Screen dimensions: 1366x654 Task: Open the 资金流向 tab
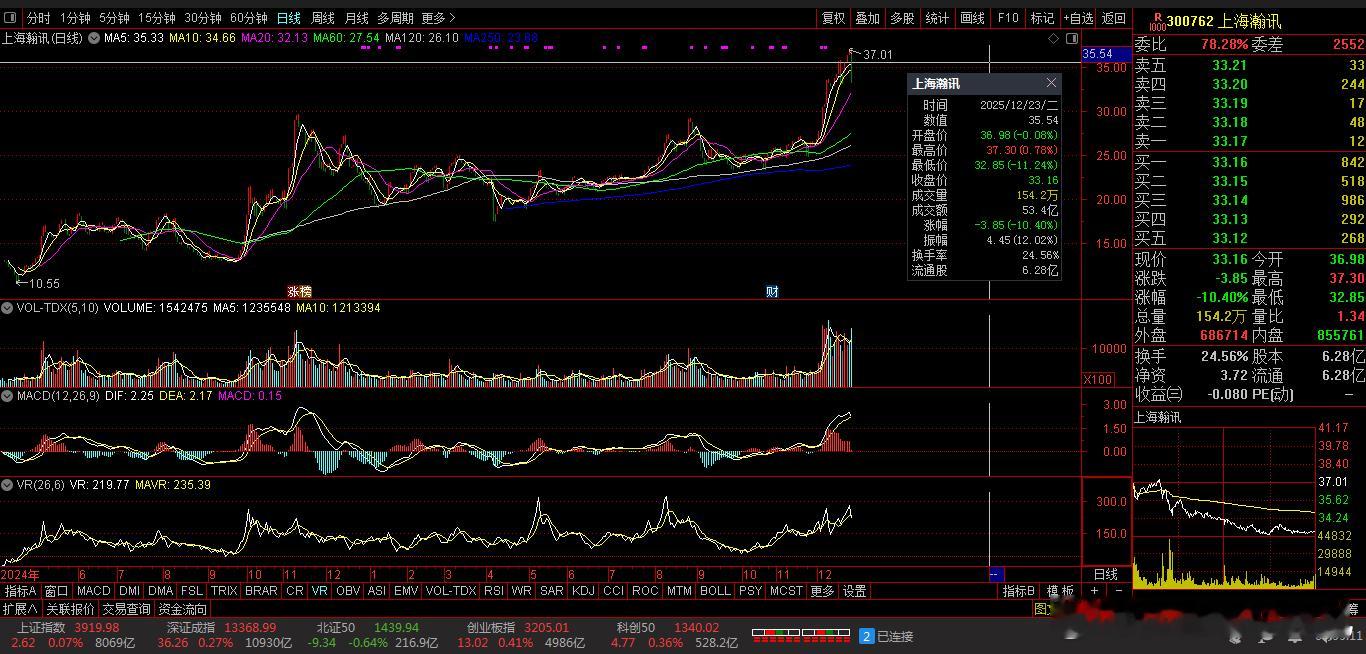tap(182, 609)
